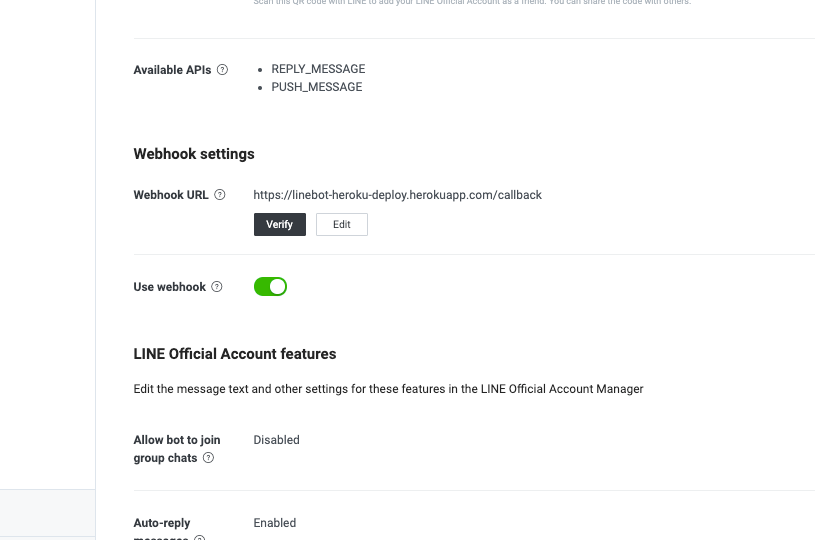Open the Webhook URL help tooltip icon
Viewport: 815px width, 540px height.
point(220,195)
